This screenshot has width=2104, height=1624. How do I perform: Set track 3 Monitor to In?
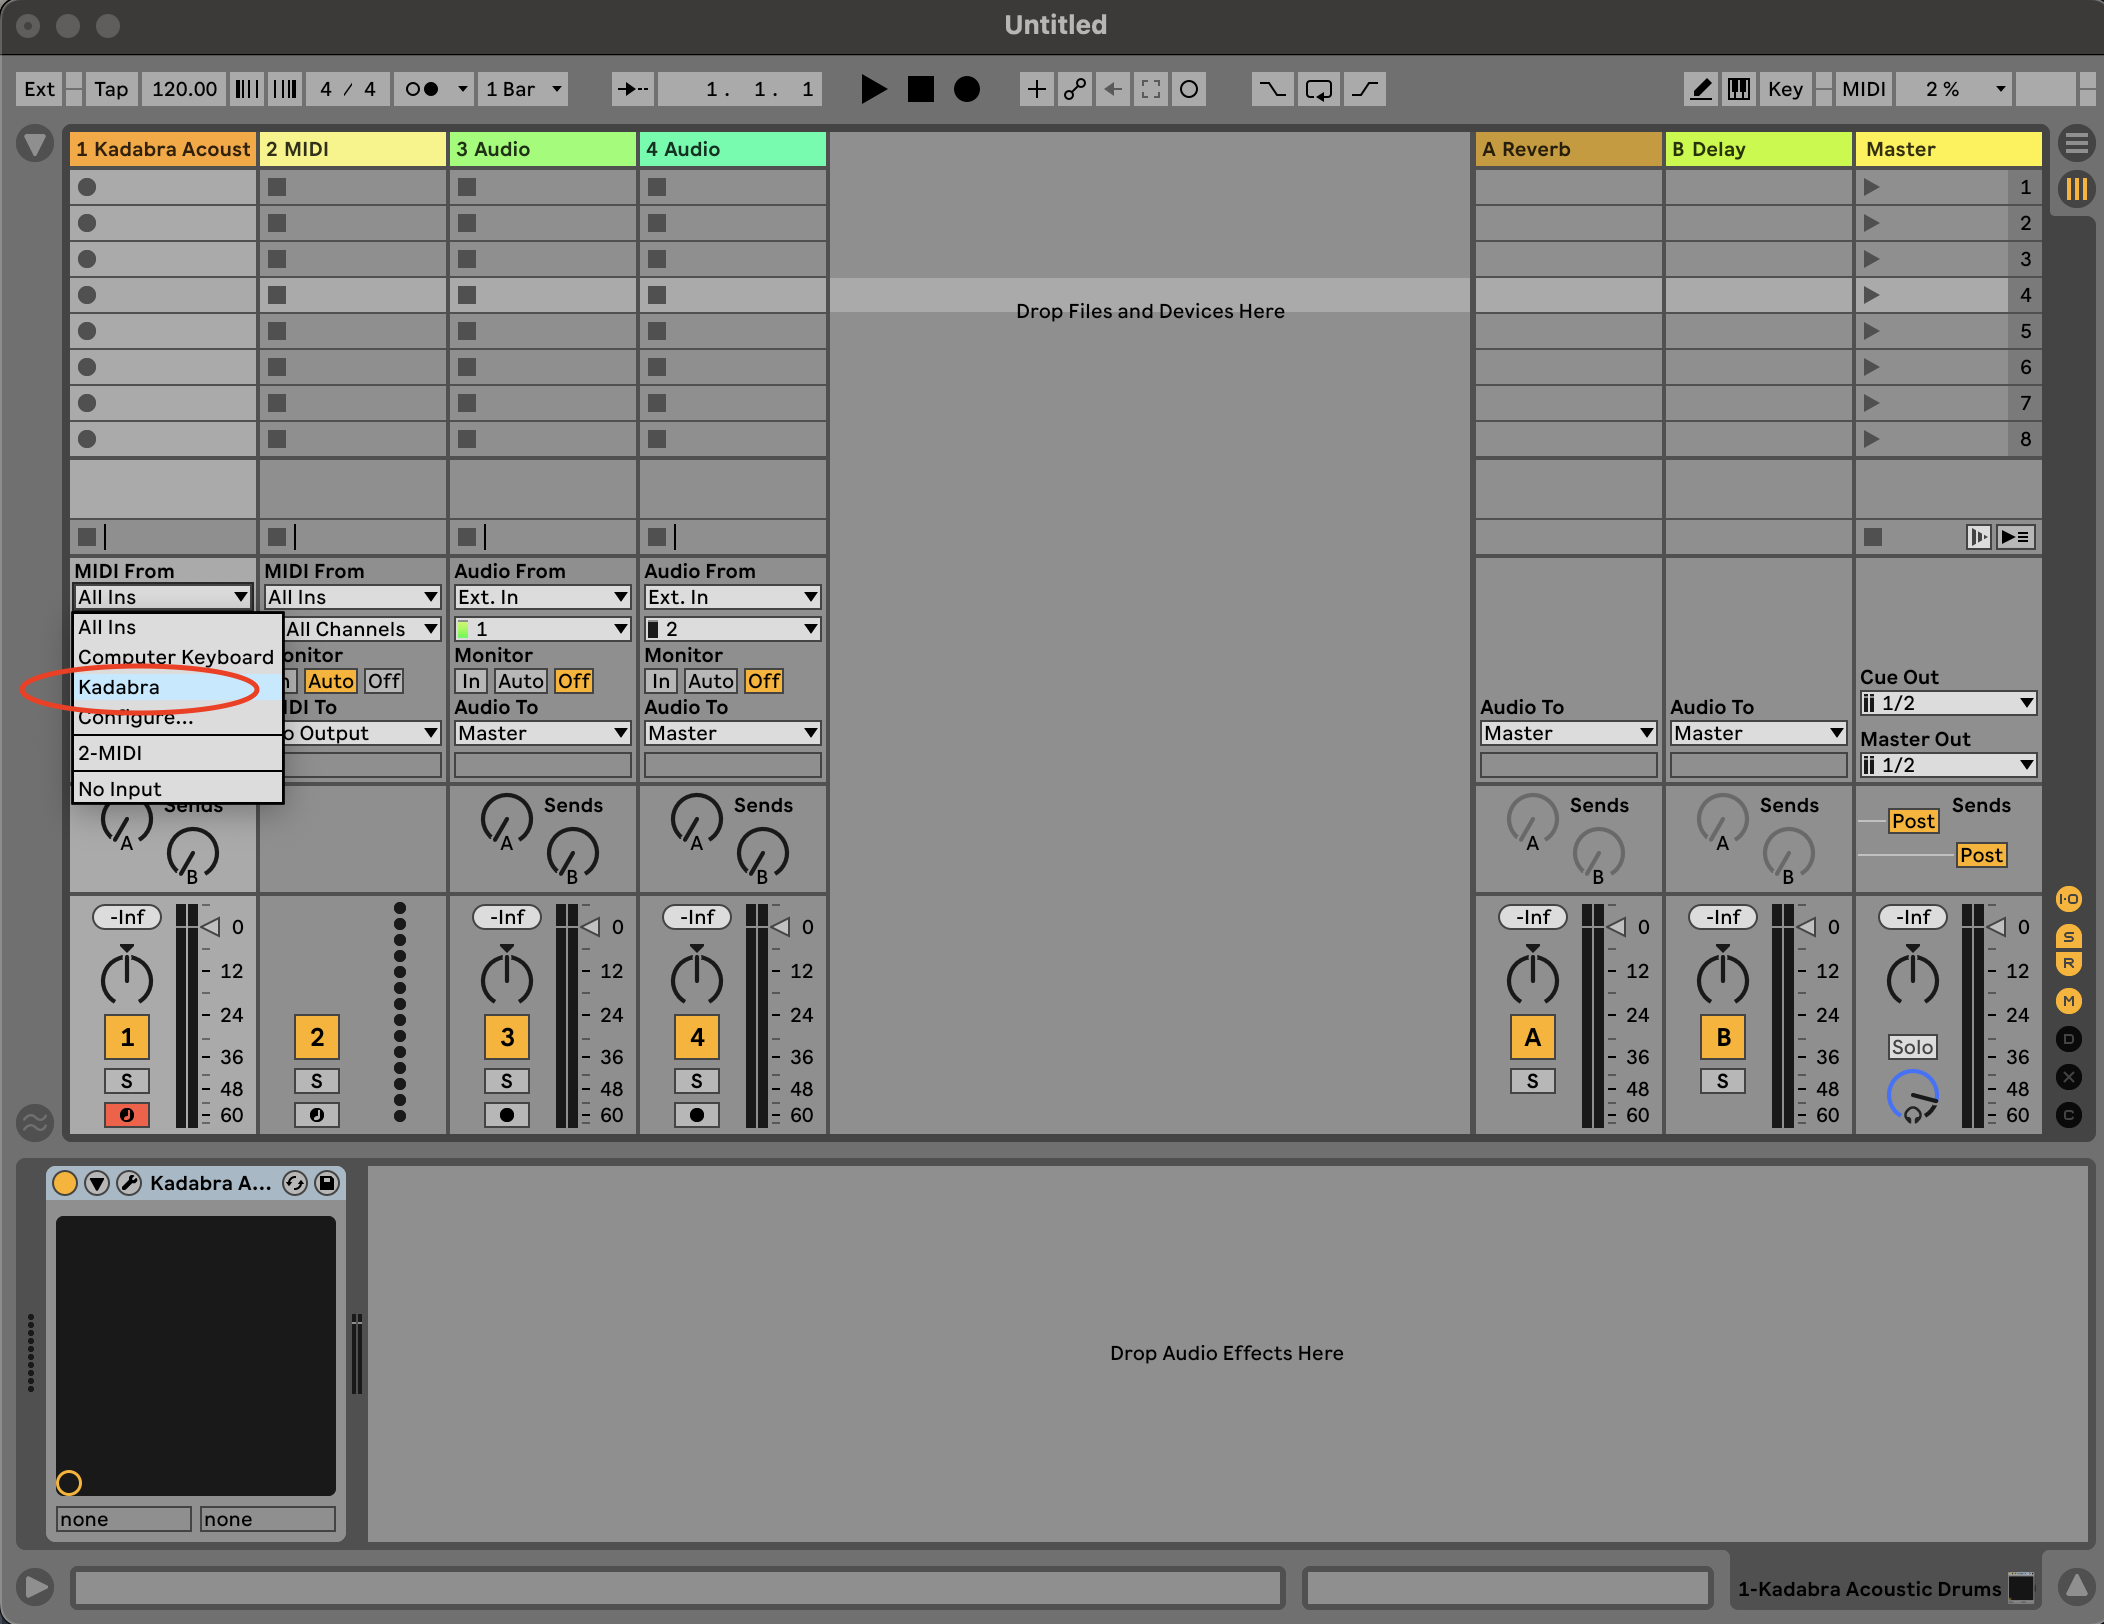click(471, 681)
